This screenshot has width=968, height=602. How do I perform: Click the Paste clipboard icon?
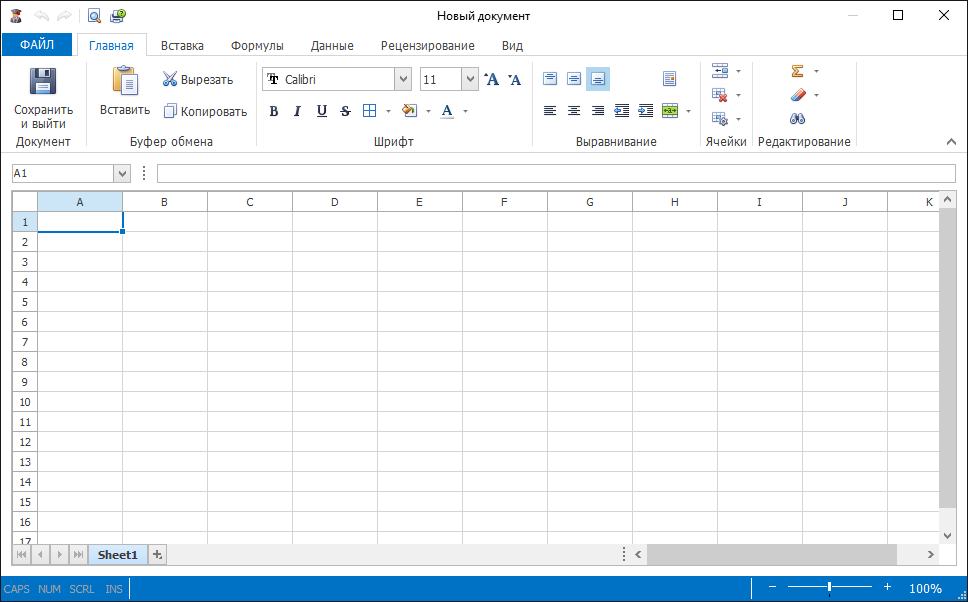click(x=125, y=81)
